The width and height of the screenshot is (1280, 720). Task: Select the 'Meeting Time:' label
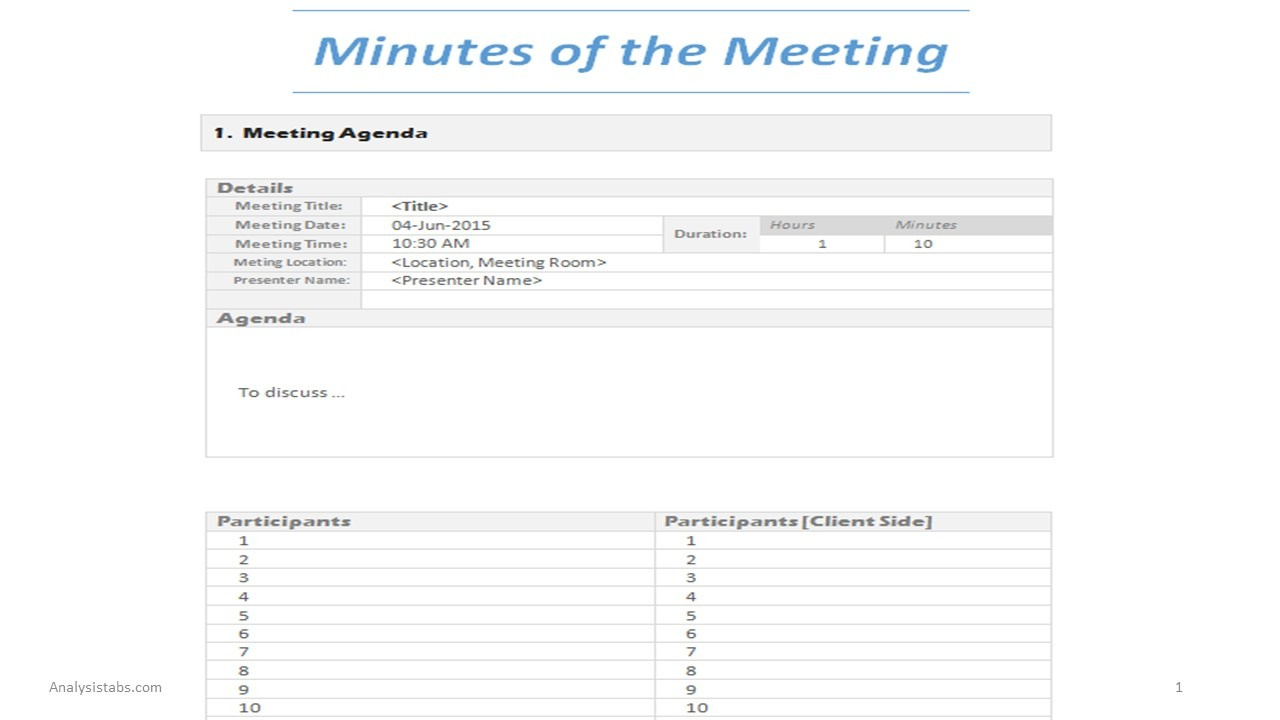291,244
